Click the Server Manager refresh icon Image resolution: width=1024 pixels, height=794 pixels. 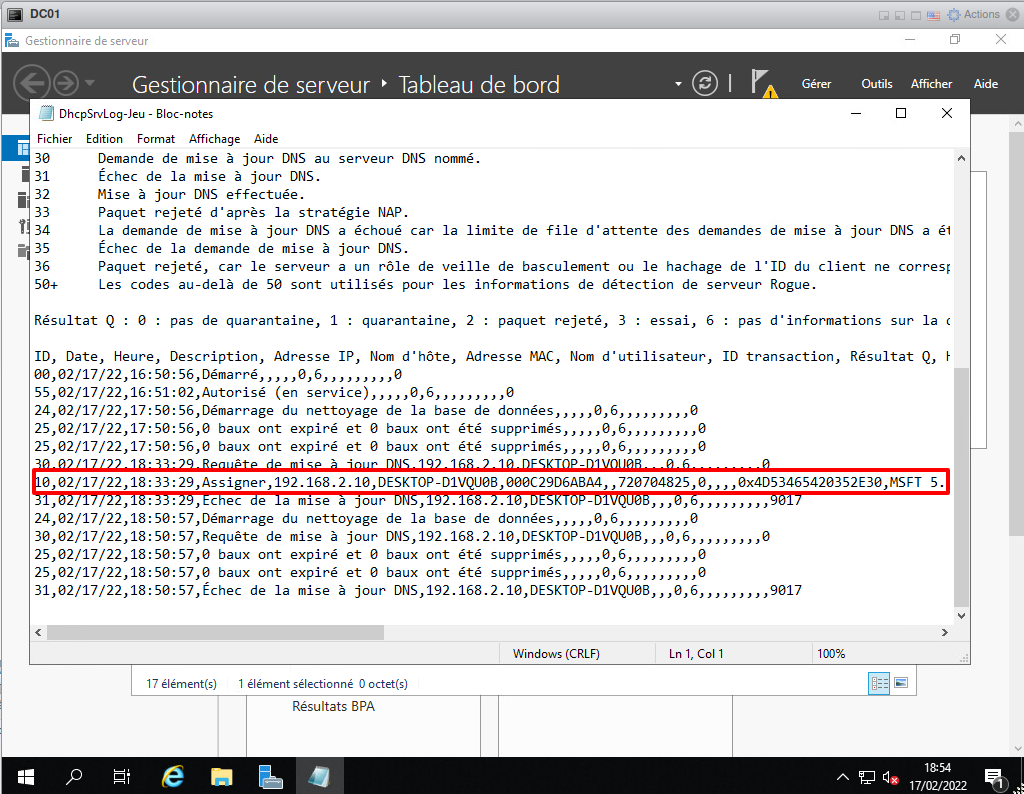point(705,83)
